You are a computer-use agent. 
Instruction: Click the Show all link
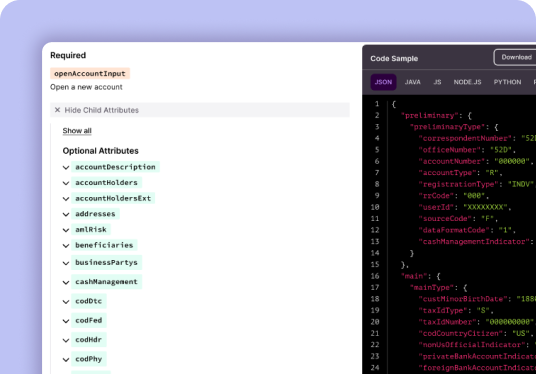(77, 131)
